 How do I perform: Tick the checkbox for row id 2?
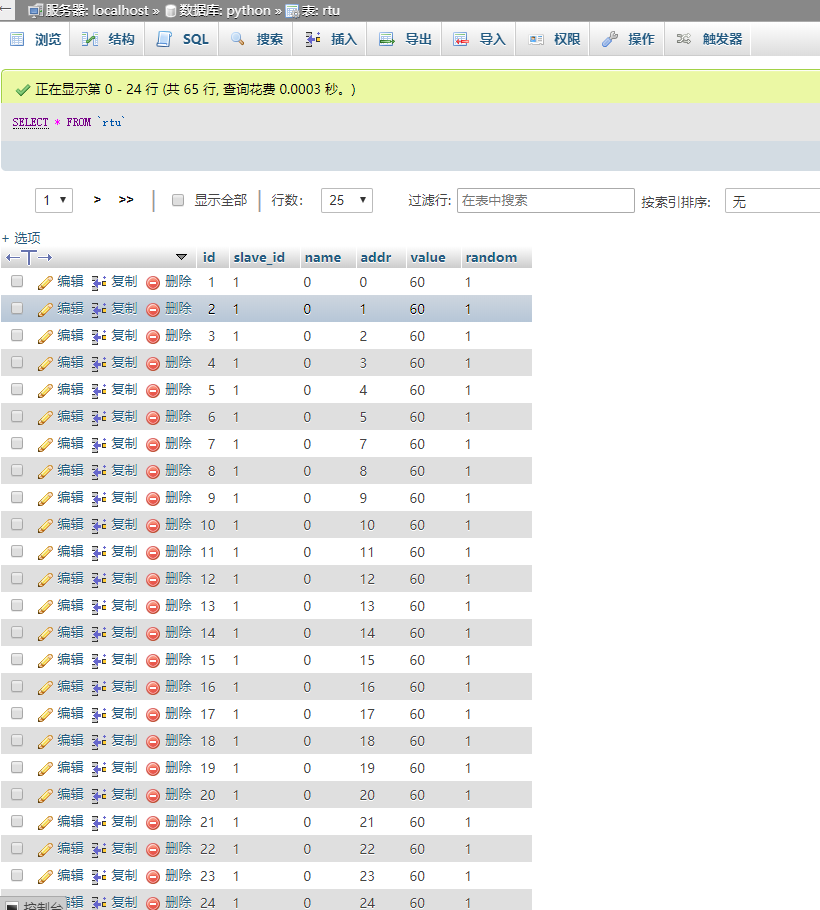coord(17,308)
